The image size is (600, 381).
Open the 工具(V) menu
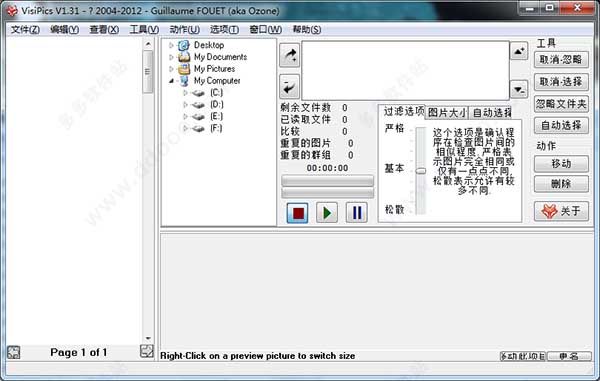(144, 29)
